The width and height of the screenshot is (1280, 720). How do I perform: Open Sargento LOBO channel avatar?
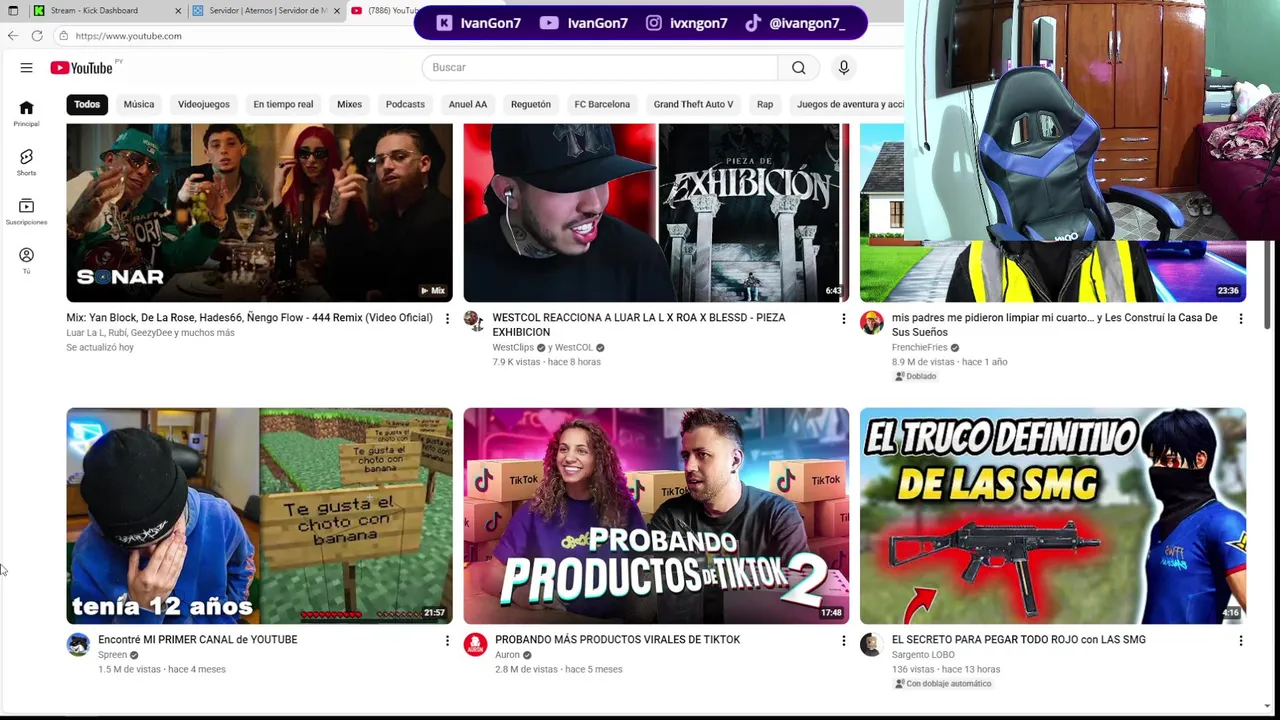(x=872, y=644)
